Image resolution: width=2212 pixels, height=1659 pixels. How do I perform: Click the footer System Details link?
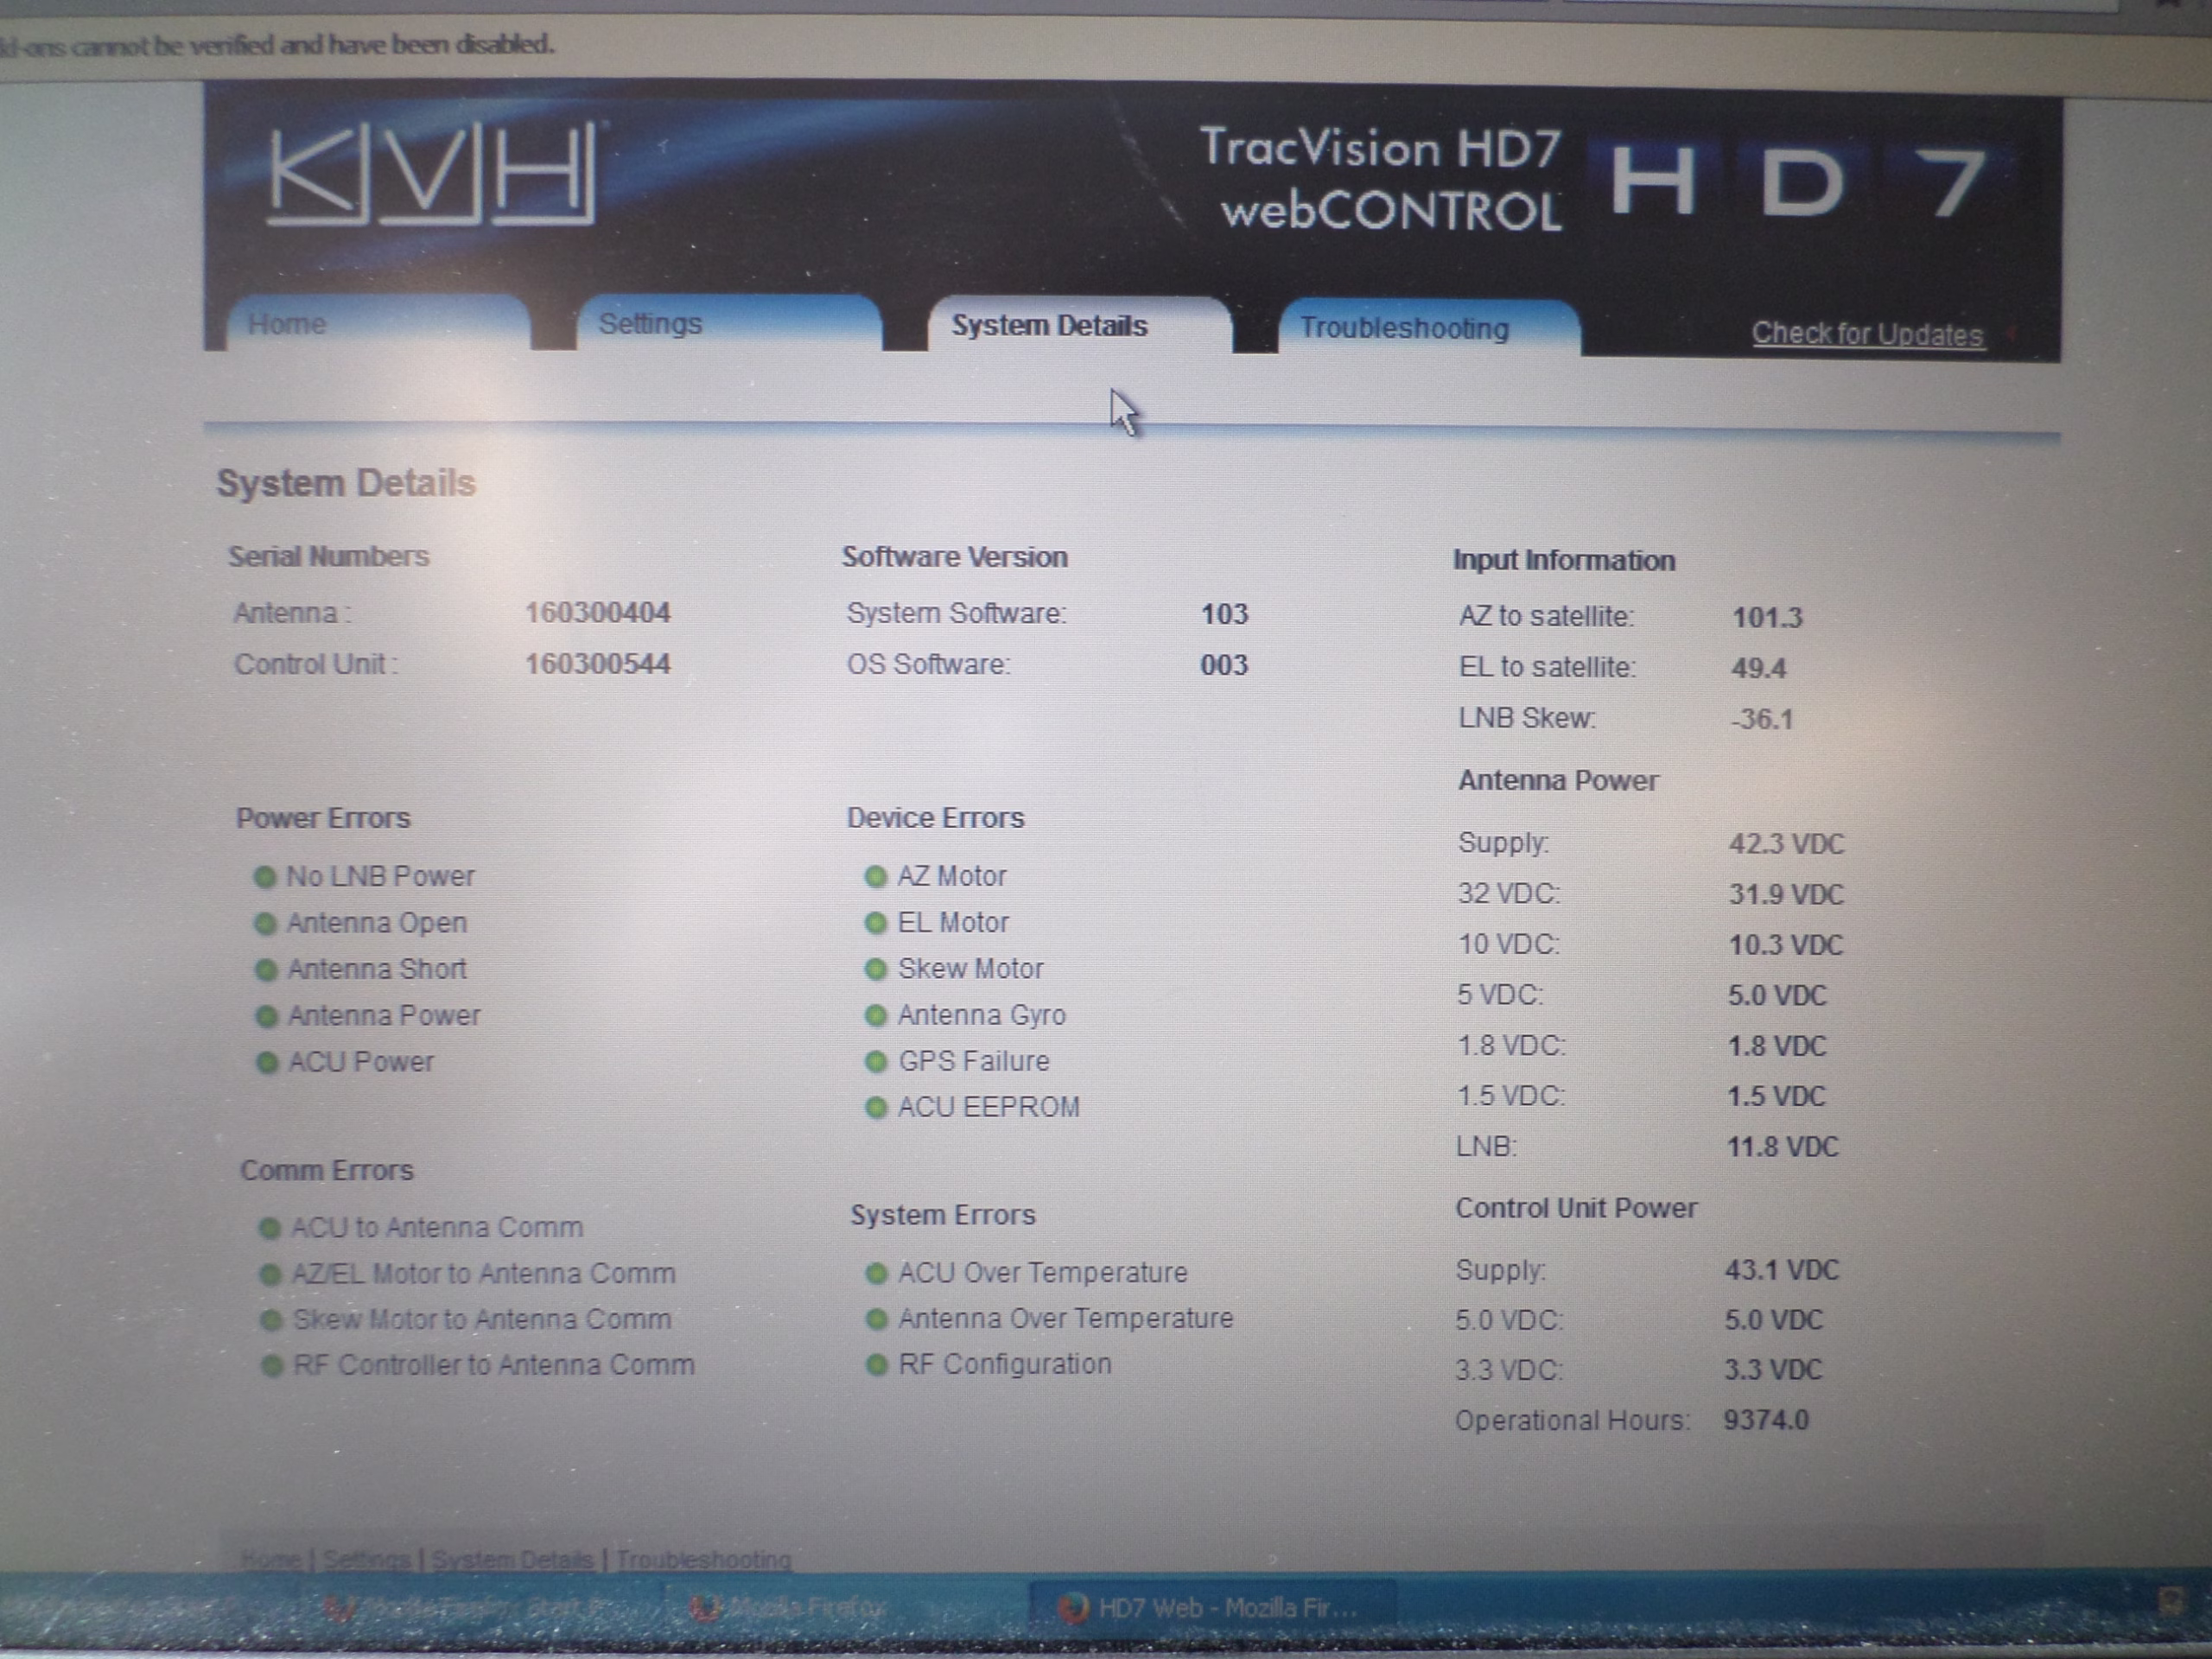(512, 1560)
